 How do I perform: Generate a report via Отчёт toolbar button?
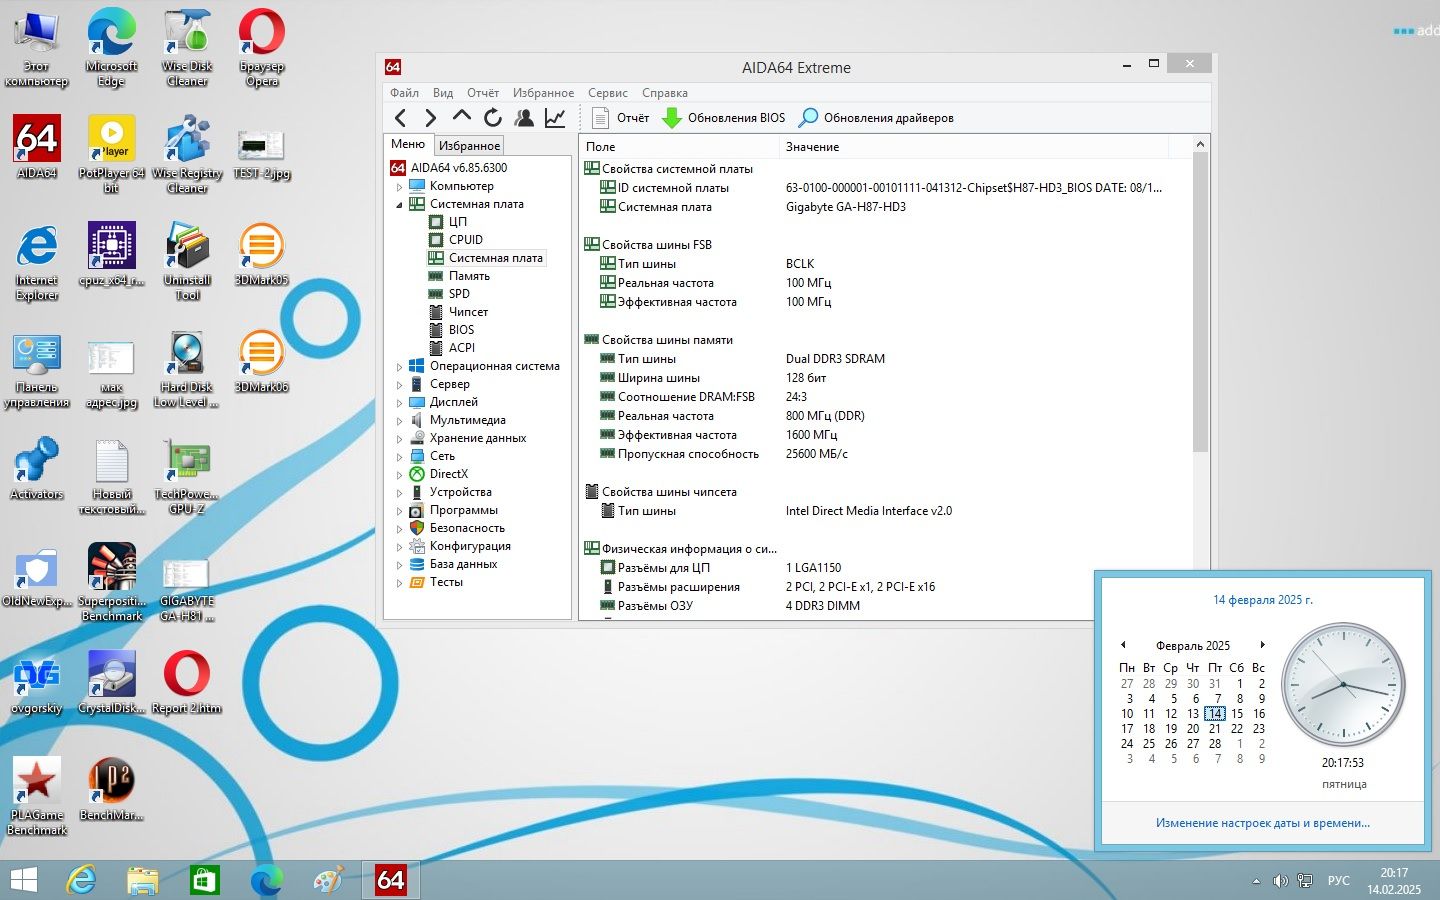(x=620, y=118)
